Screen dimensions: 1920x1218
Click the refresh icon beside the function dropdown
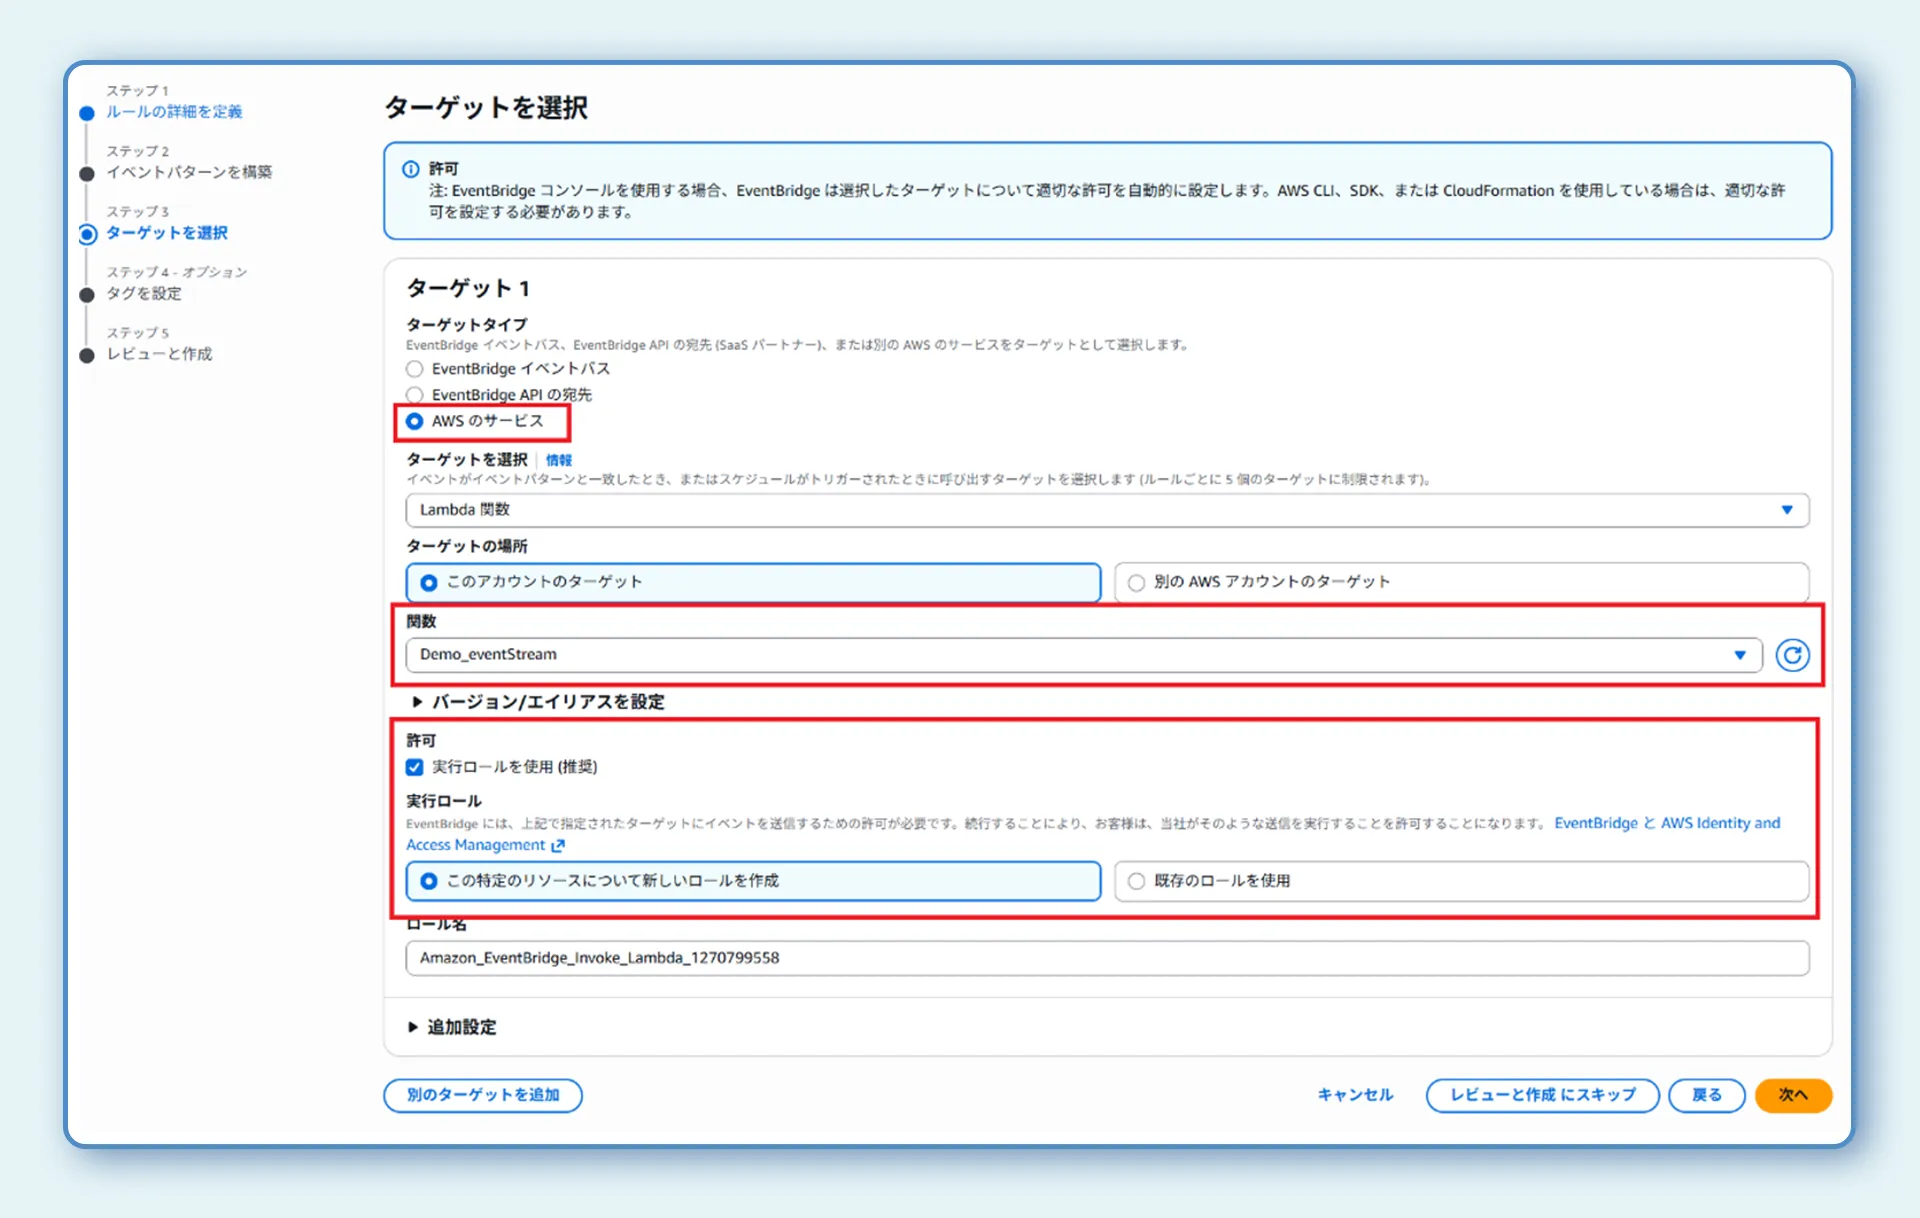point(1792,655)
